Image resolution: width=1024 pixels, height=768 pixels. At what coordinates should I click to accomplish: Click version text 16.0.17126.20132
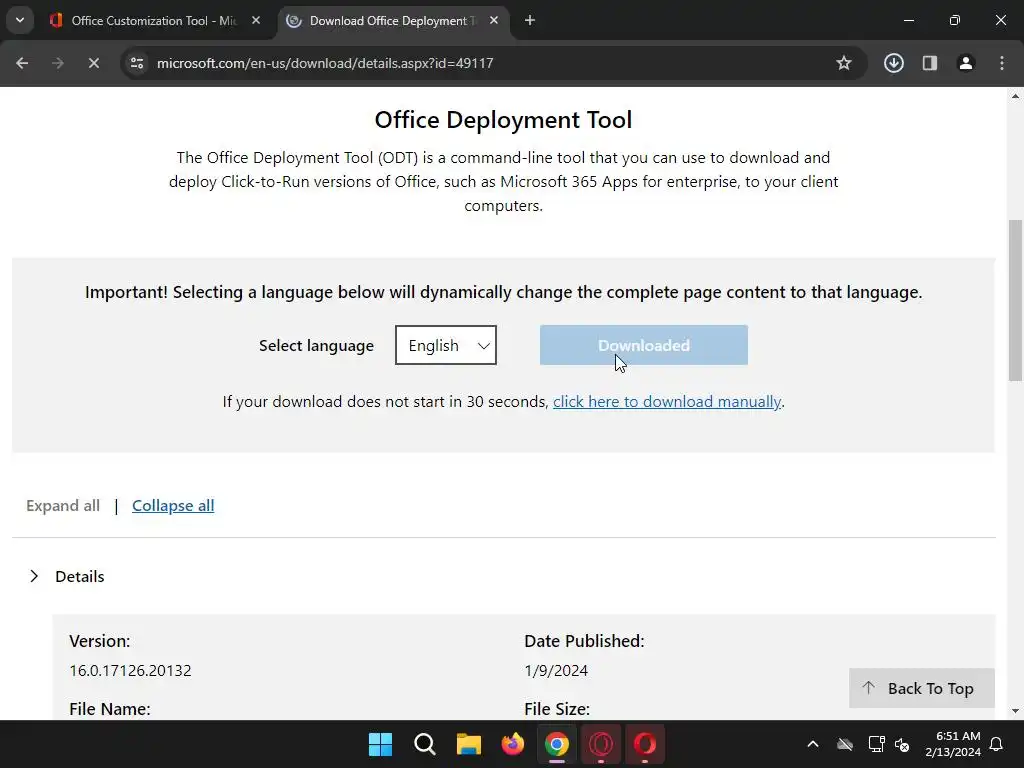[131, 671]
